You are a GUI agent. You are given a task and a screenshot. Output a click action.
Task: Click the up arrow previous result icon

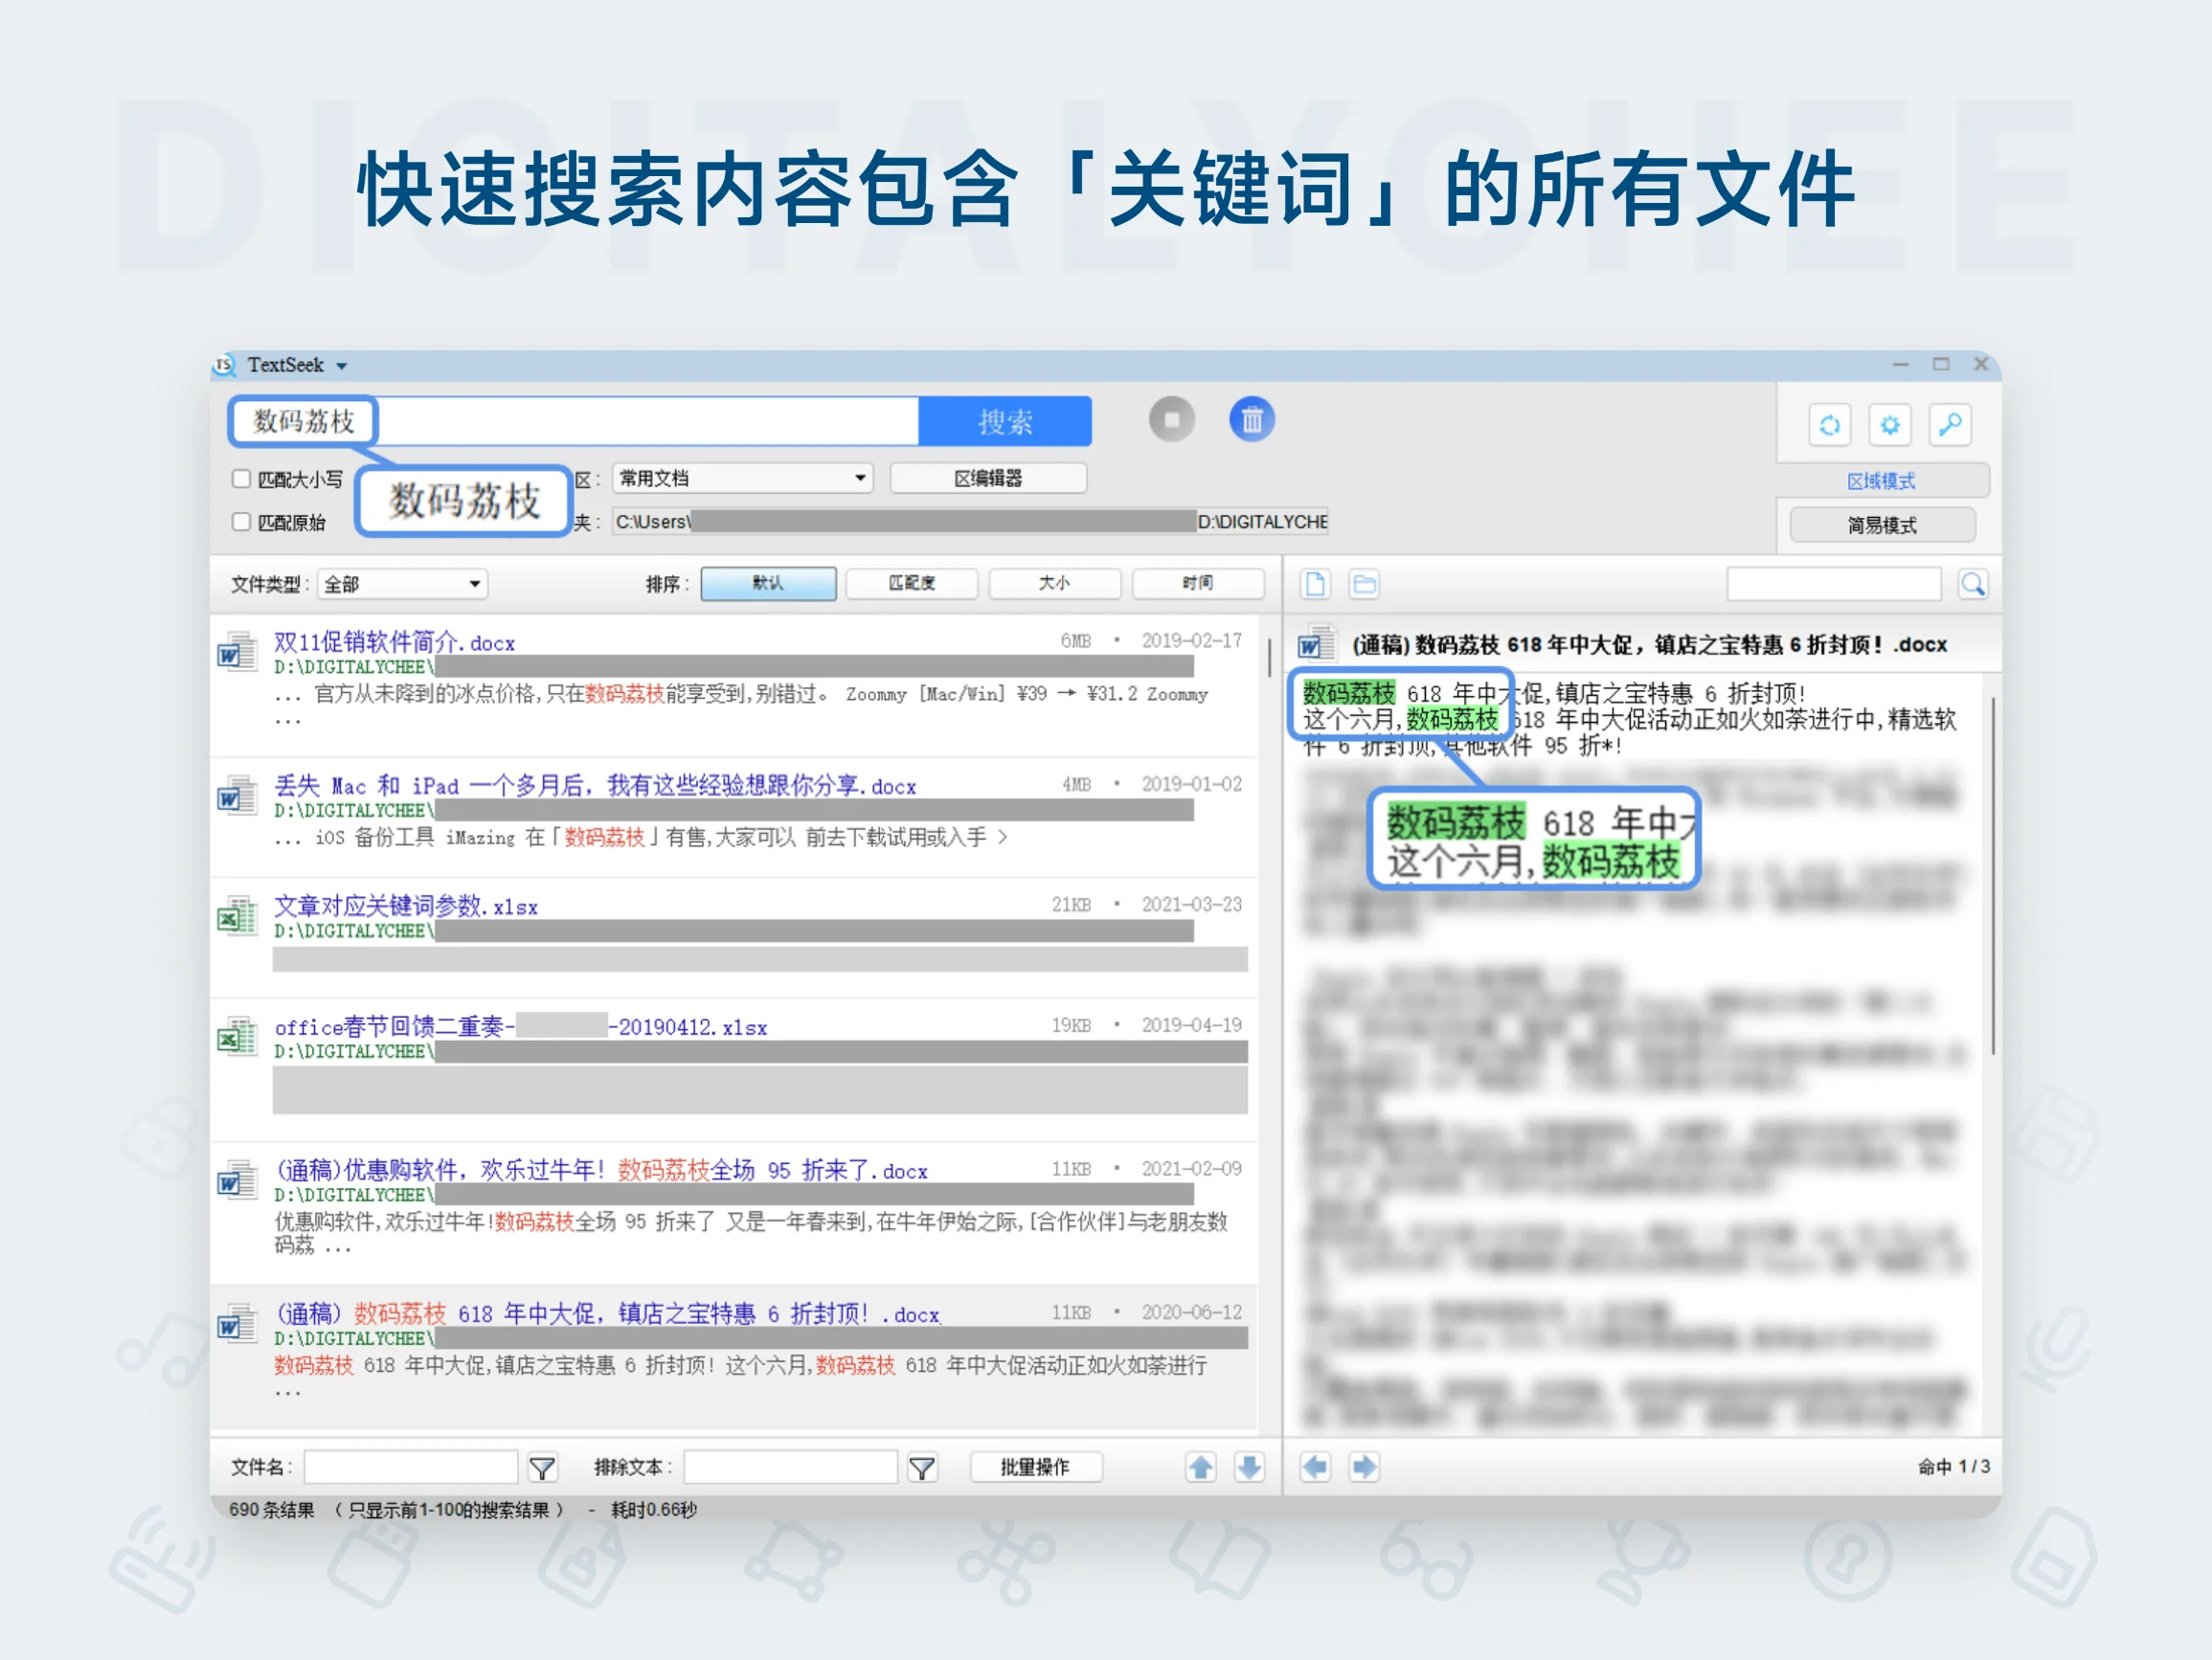coord(1200,1467)
